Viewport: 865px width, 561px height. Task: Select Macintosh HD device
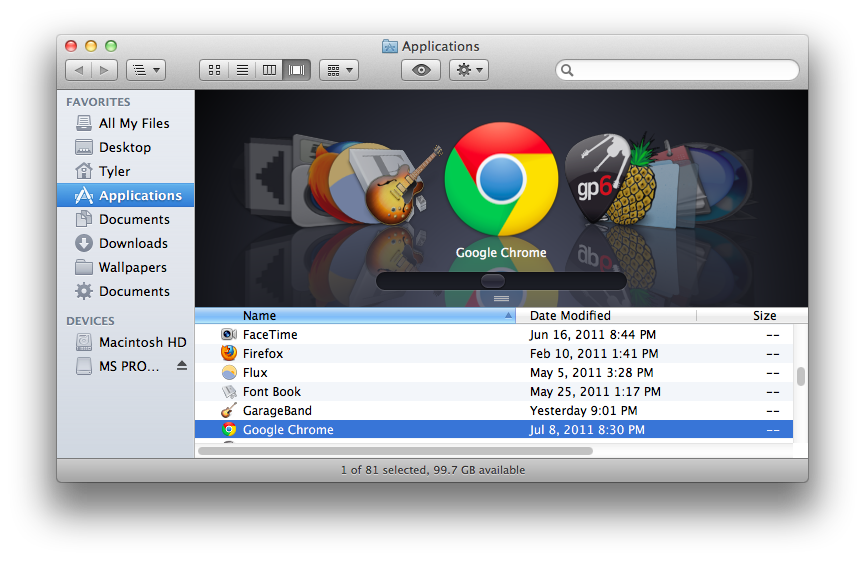[126, 343]
